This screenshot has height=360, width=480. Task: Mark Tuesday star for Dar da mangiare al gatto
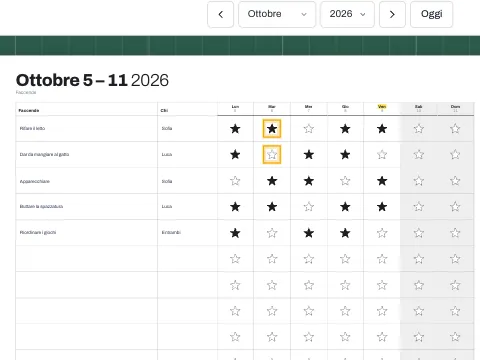272,155
